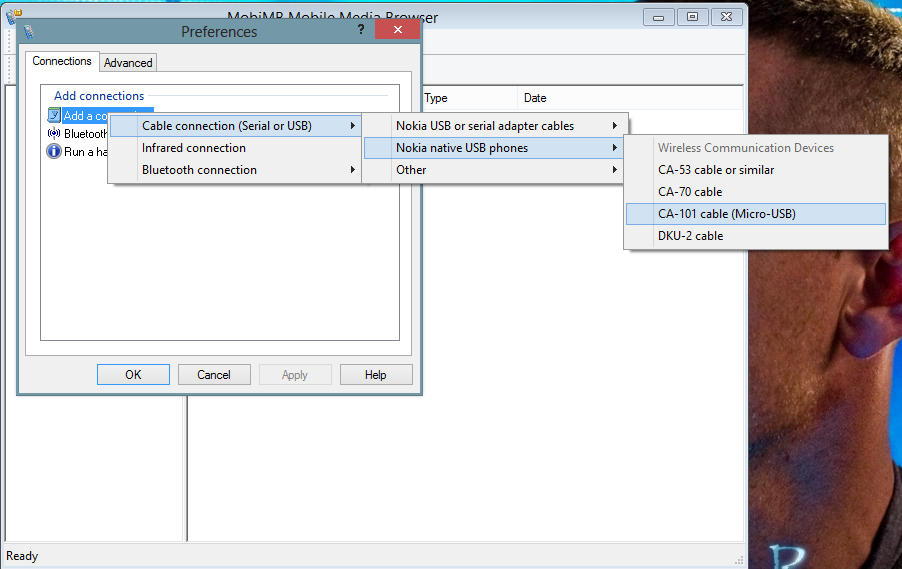Click the Add connections group heading
The height and width of the screenshot is (569, 902).
pos(99,96)
